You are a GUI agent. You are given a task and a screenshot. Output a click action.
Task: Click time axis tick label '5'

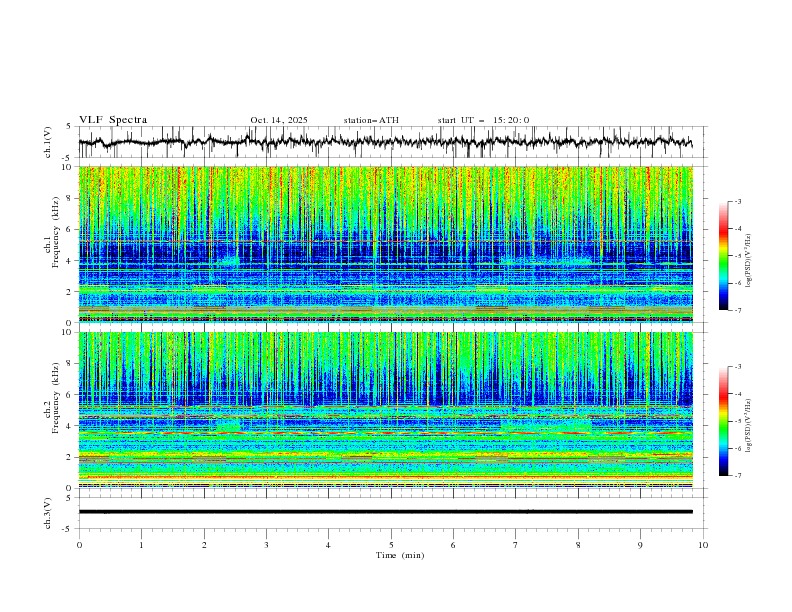coord(391,545)
